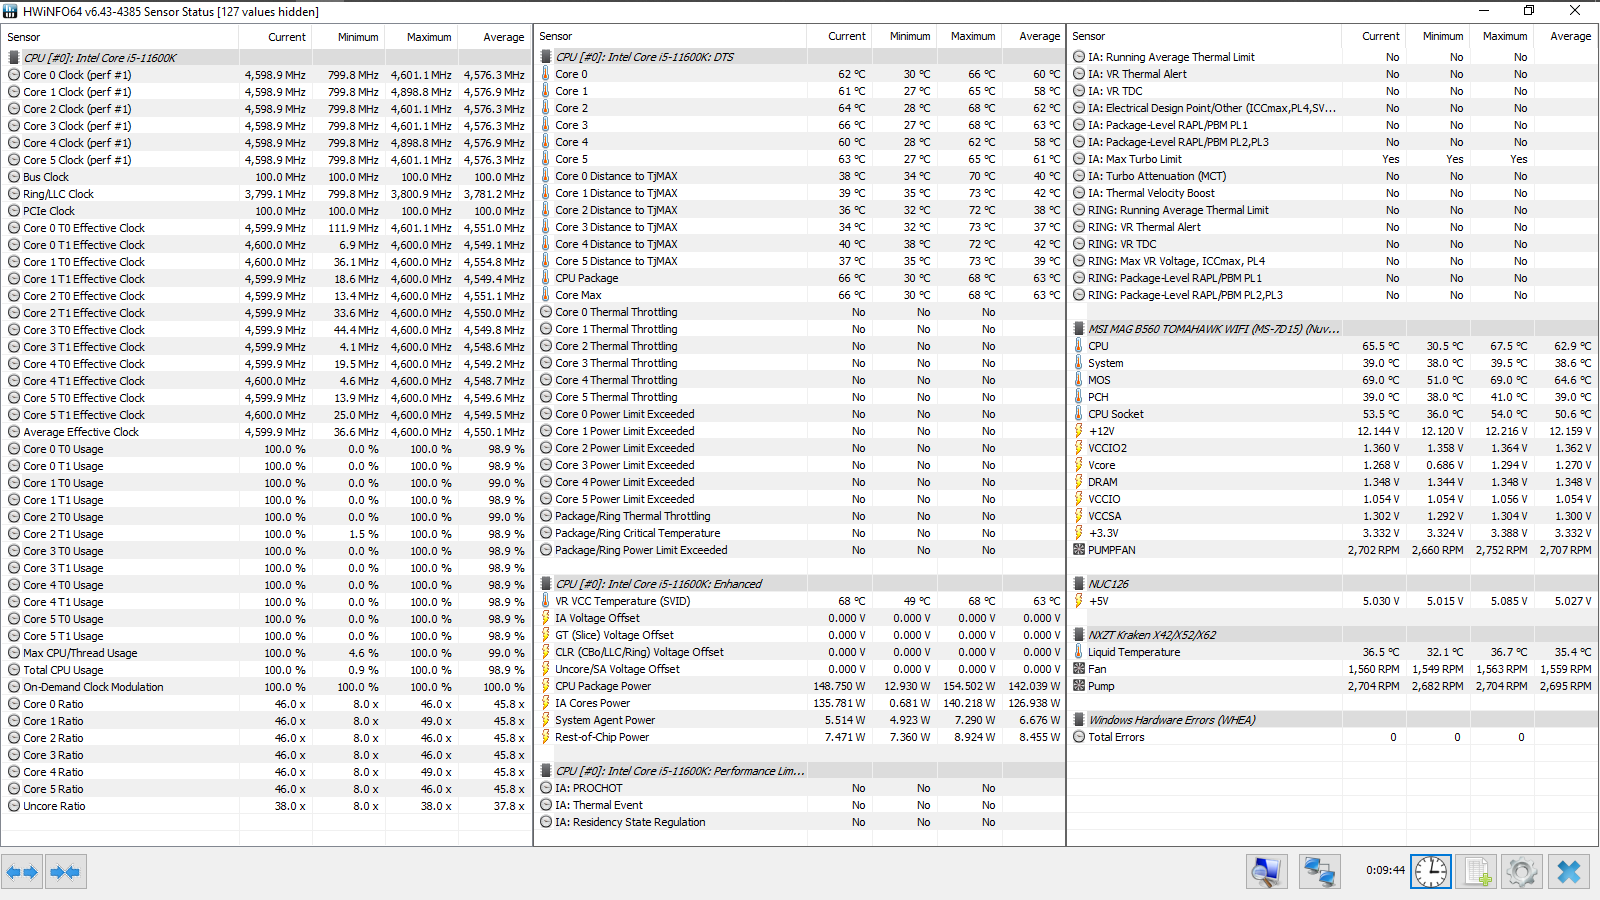Click the IA: PROCHOT circle icon

tap(546, 788)
